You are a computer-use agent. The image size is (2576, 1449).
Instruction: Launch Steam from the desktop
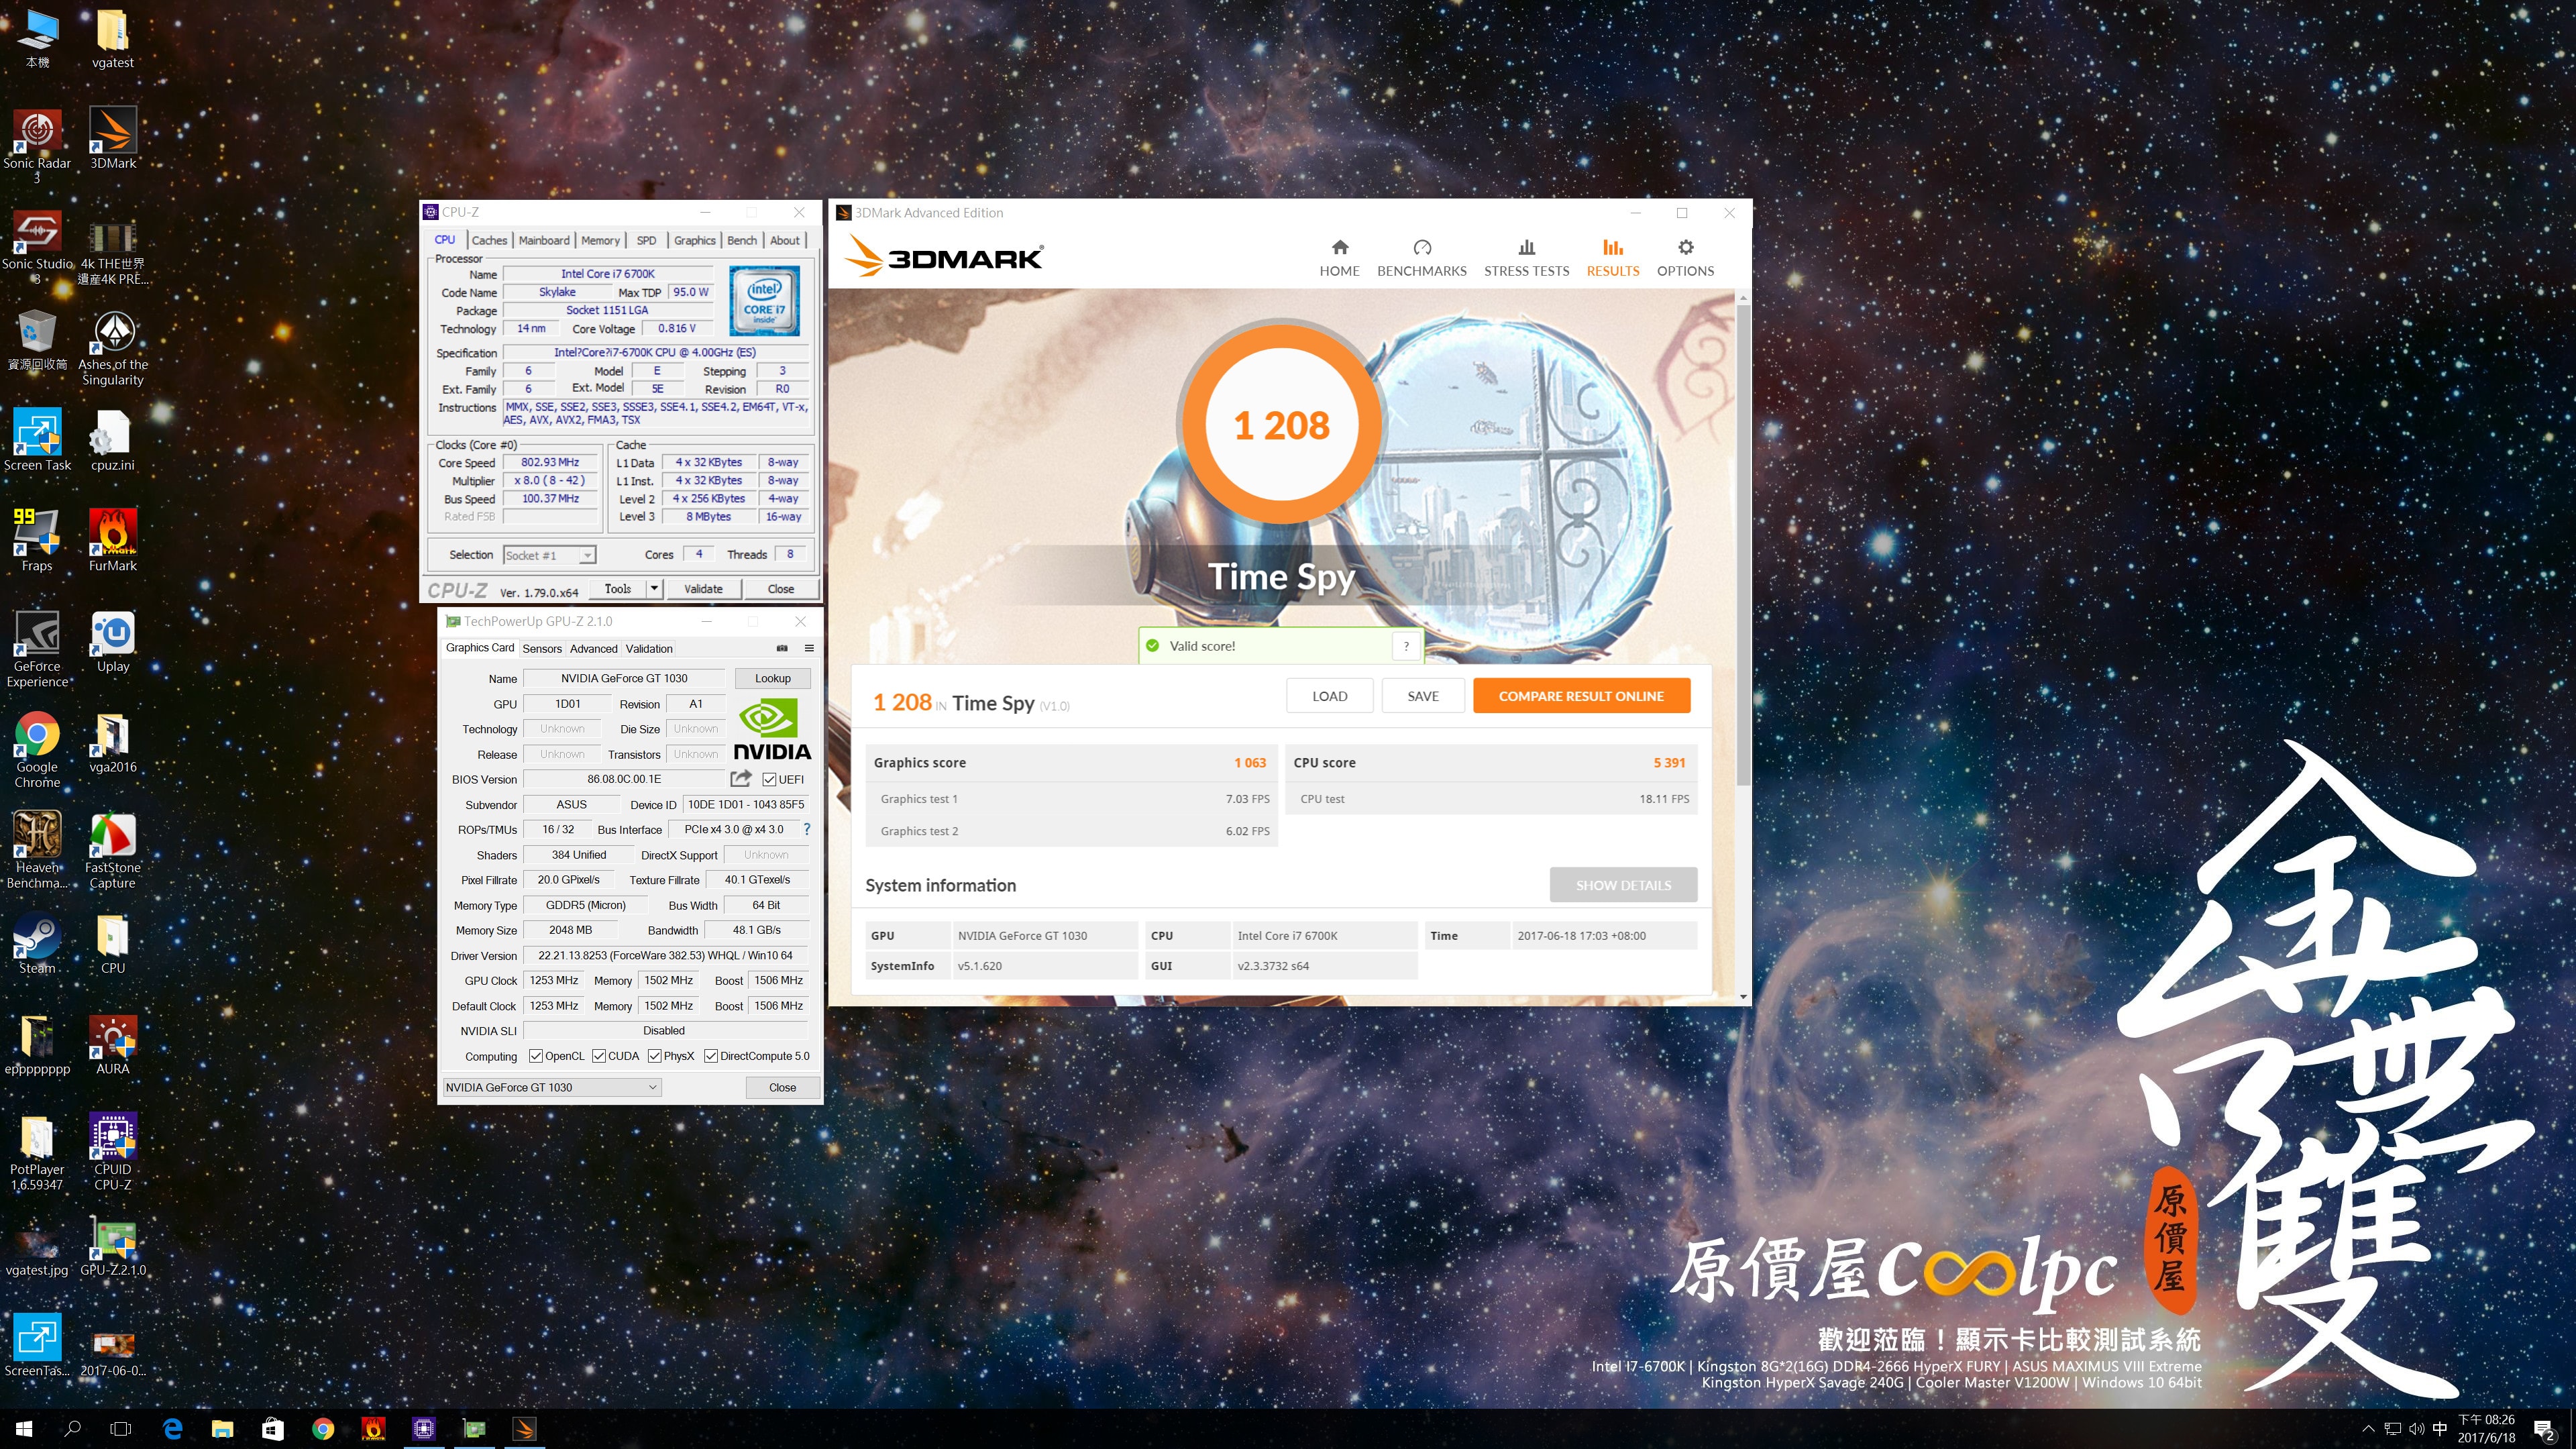tap(37, 943)
